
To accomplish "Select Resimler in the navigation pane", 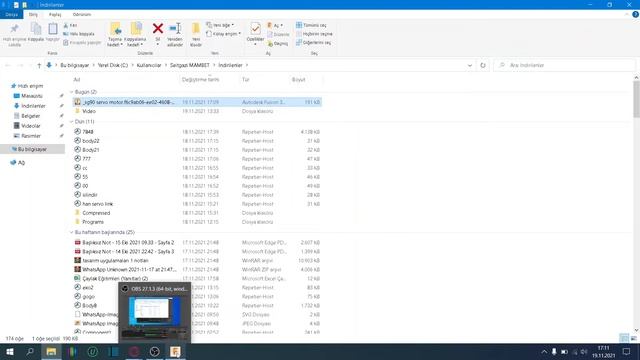I will click(x=31, y=136).
